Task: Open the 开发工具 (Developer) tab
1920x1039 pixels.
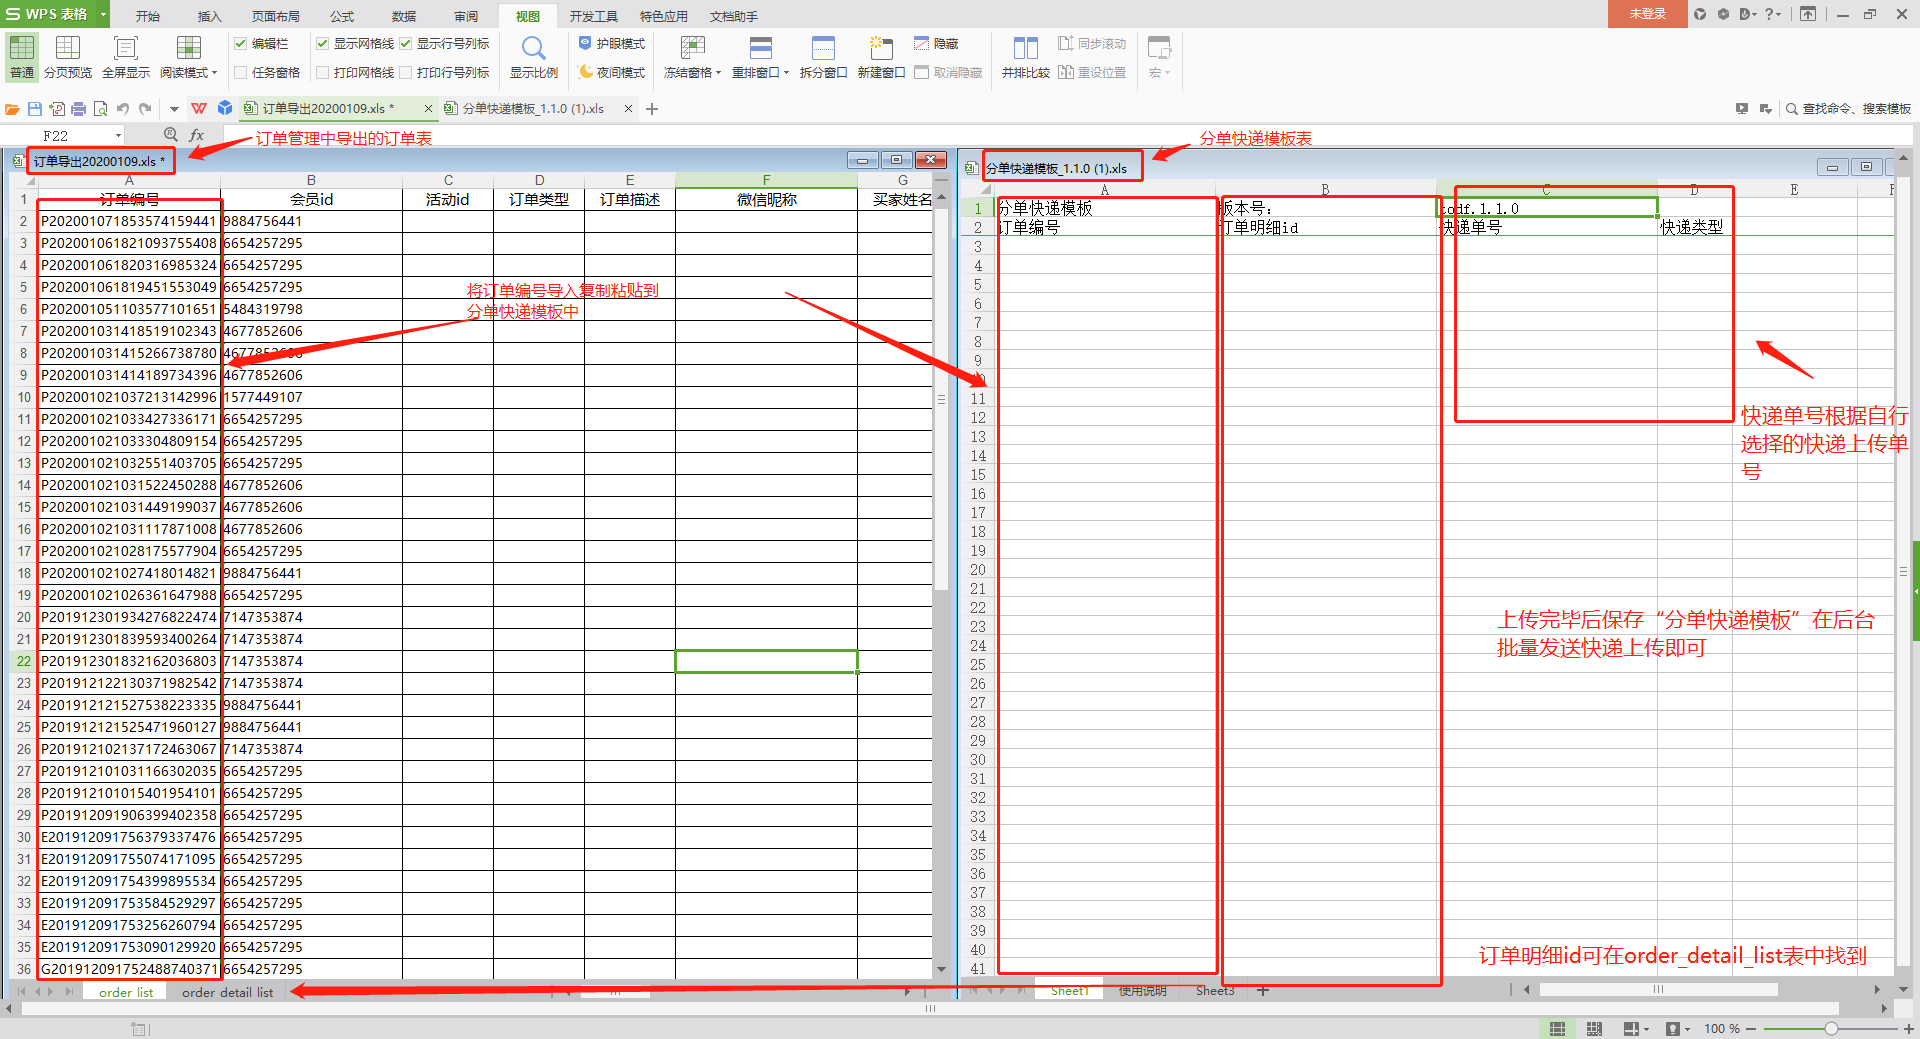Action: click(x=594, y=16)
